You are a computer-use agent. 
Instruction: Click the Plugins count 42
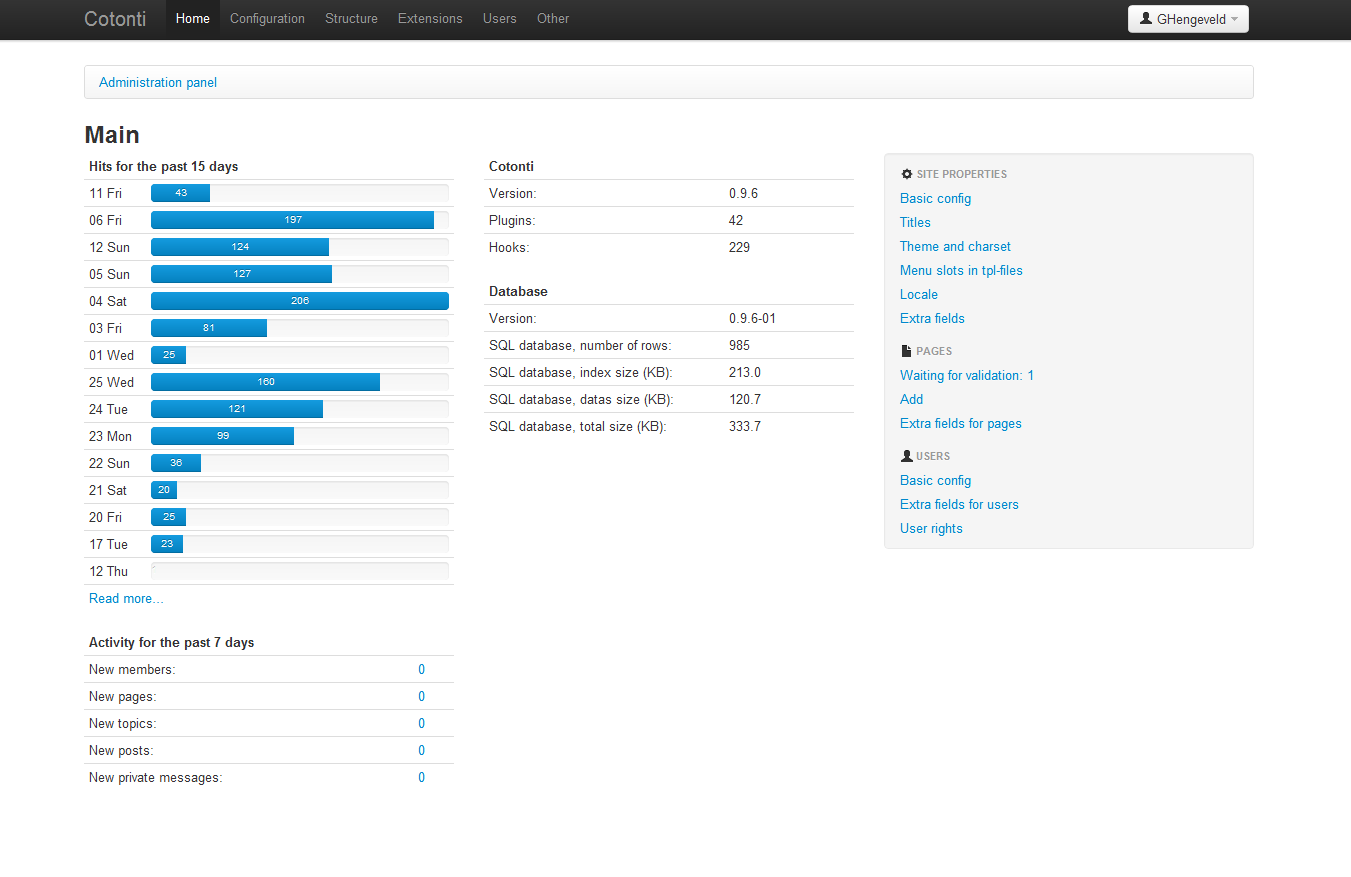pyautogui.click(x=736, y=221)
